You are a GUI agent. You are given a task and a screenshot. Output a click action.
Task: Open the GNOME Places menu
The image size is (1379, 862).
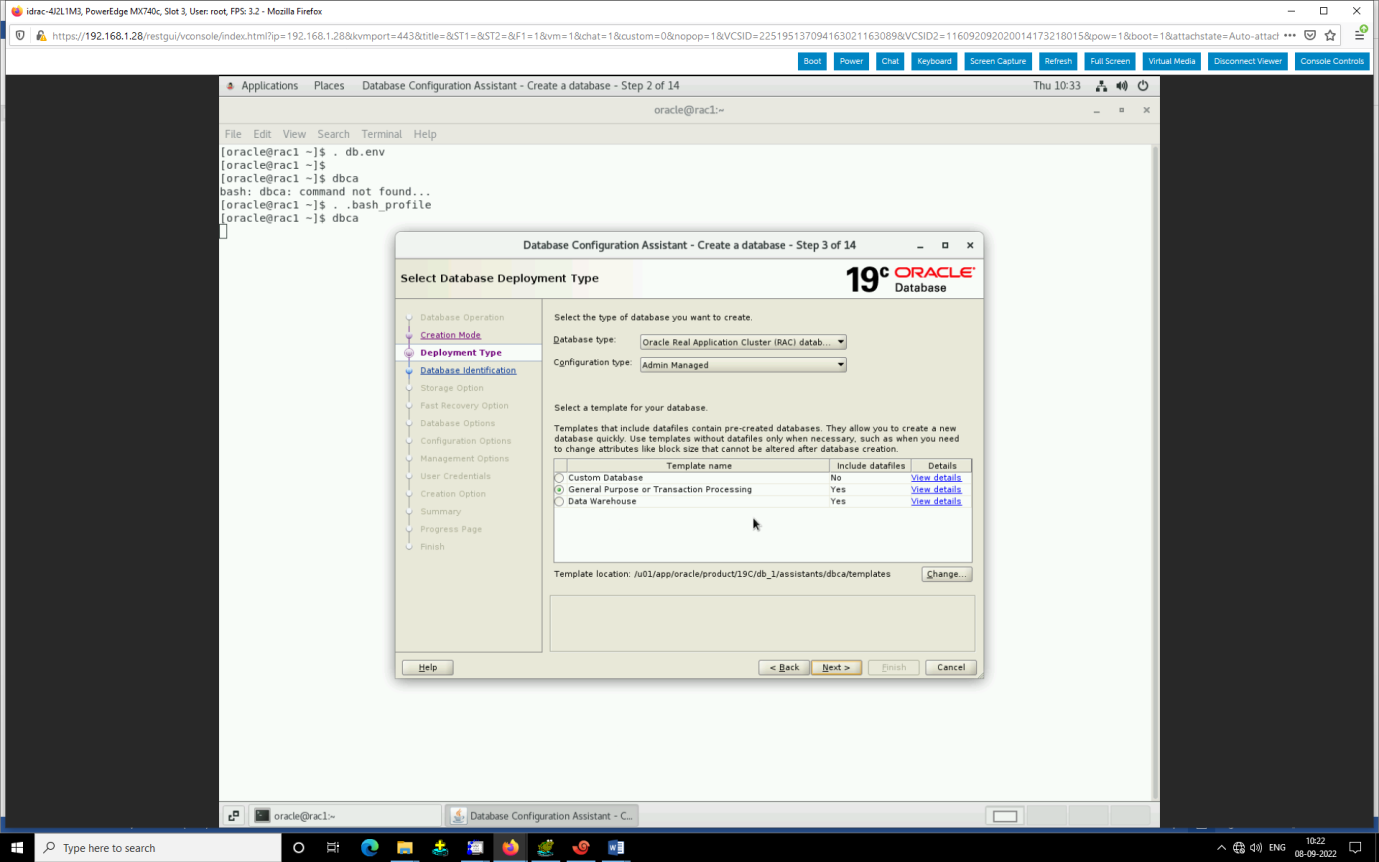(329, 86)
